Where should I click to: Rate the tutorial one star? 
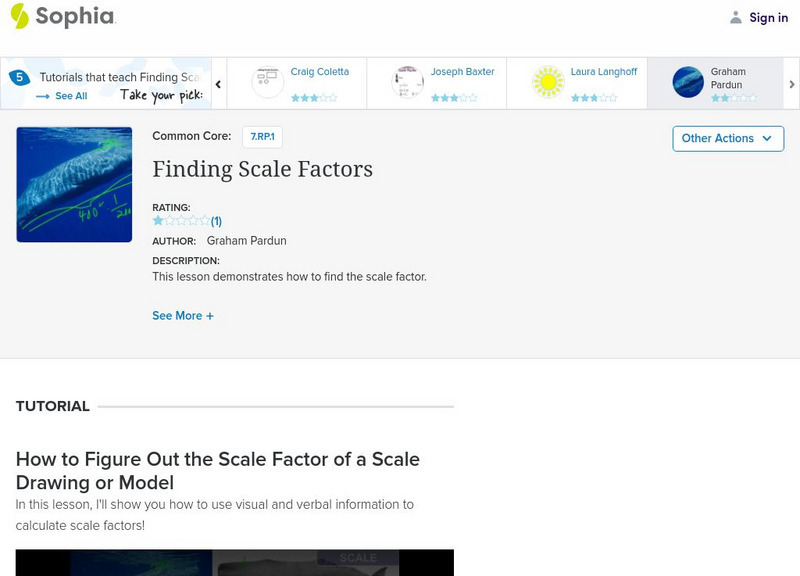click(x=158, y=219)
